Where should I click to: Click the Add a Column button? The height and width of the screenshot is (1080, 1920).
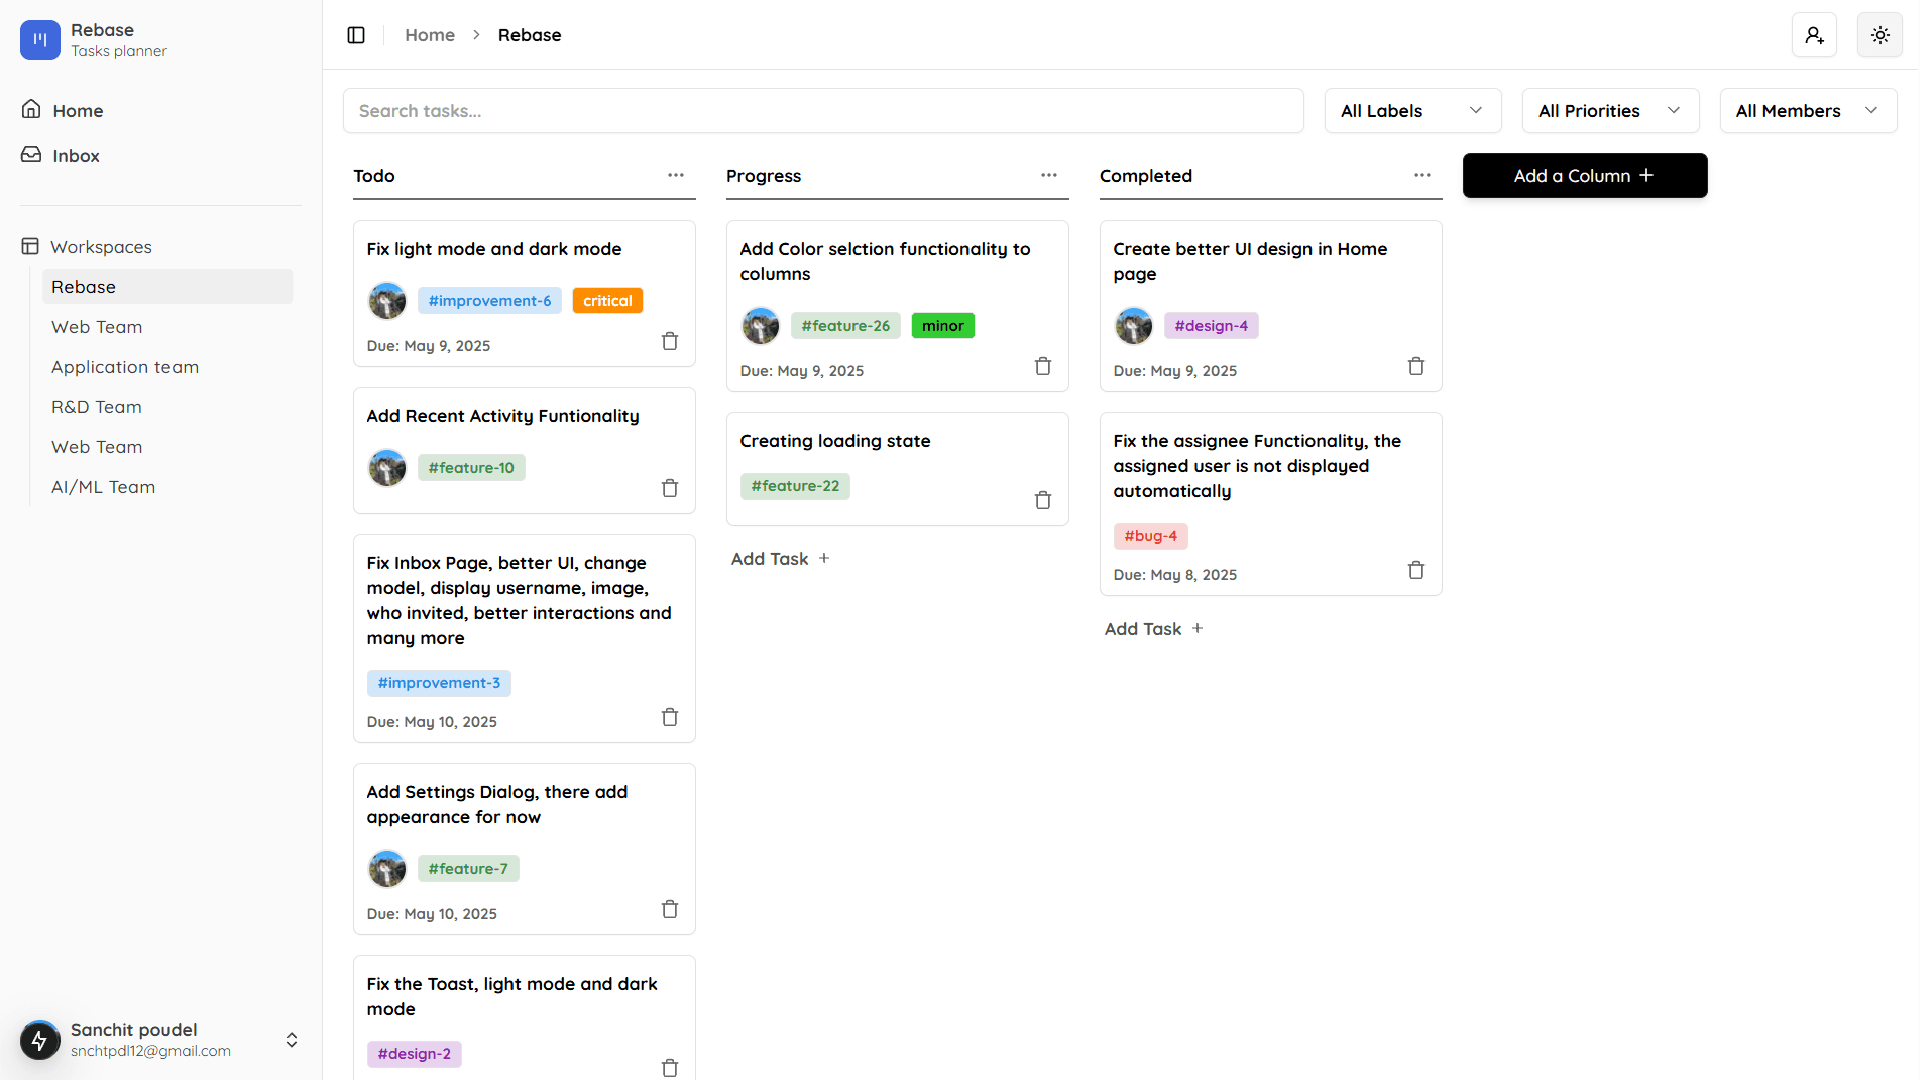coord(1584,175)
